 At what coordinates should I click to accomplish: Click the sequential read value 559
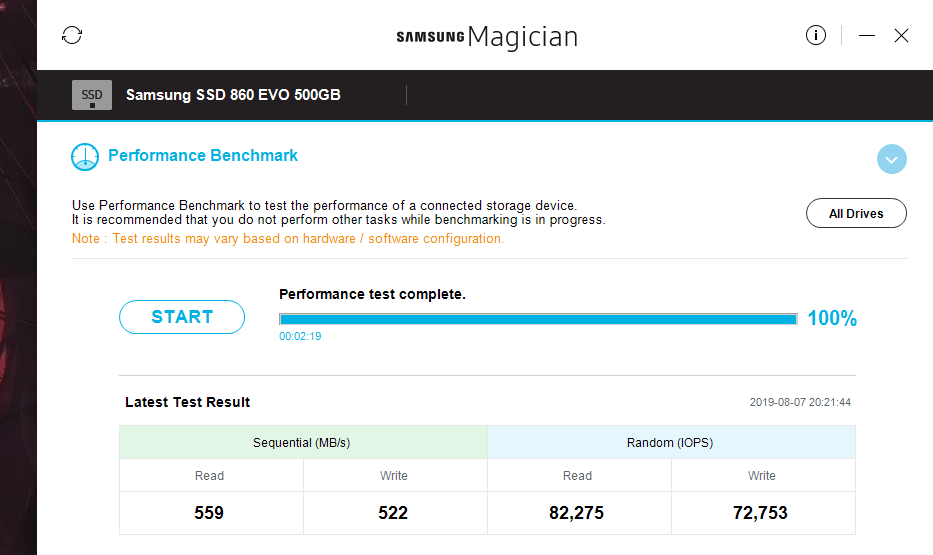[209, 513]
